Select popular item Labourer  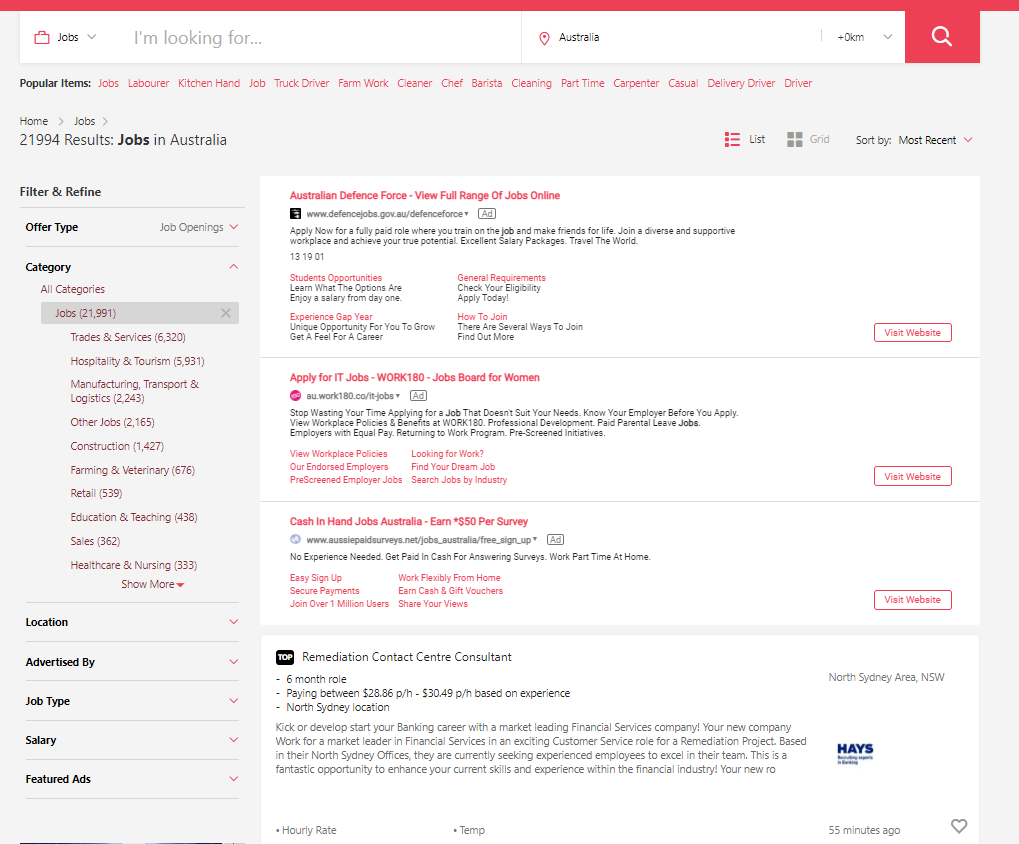(148, 83)
